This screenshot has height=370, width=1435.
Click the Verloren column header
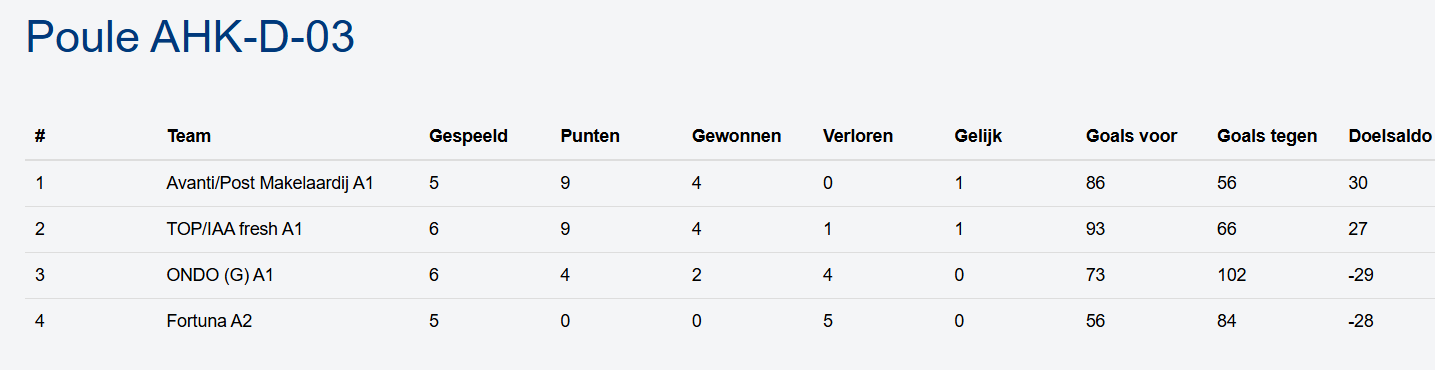point(858,136)
